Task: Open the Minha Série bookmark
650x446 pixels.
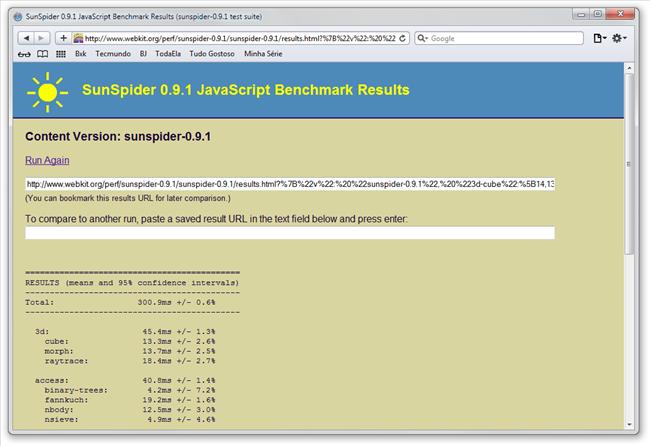Action: [x=263, y=54]
